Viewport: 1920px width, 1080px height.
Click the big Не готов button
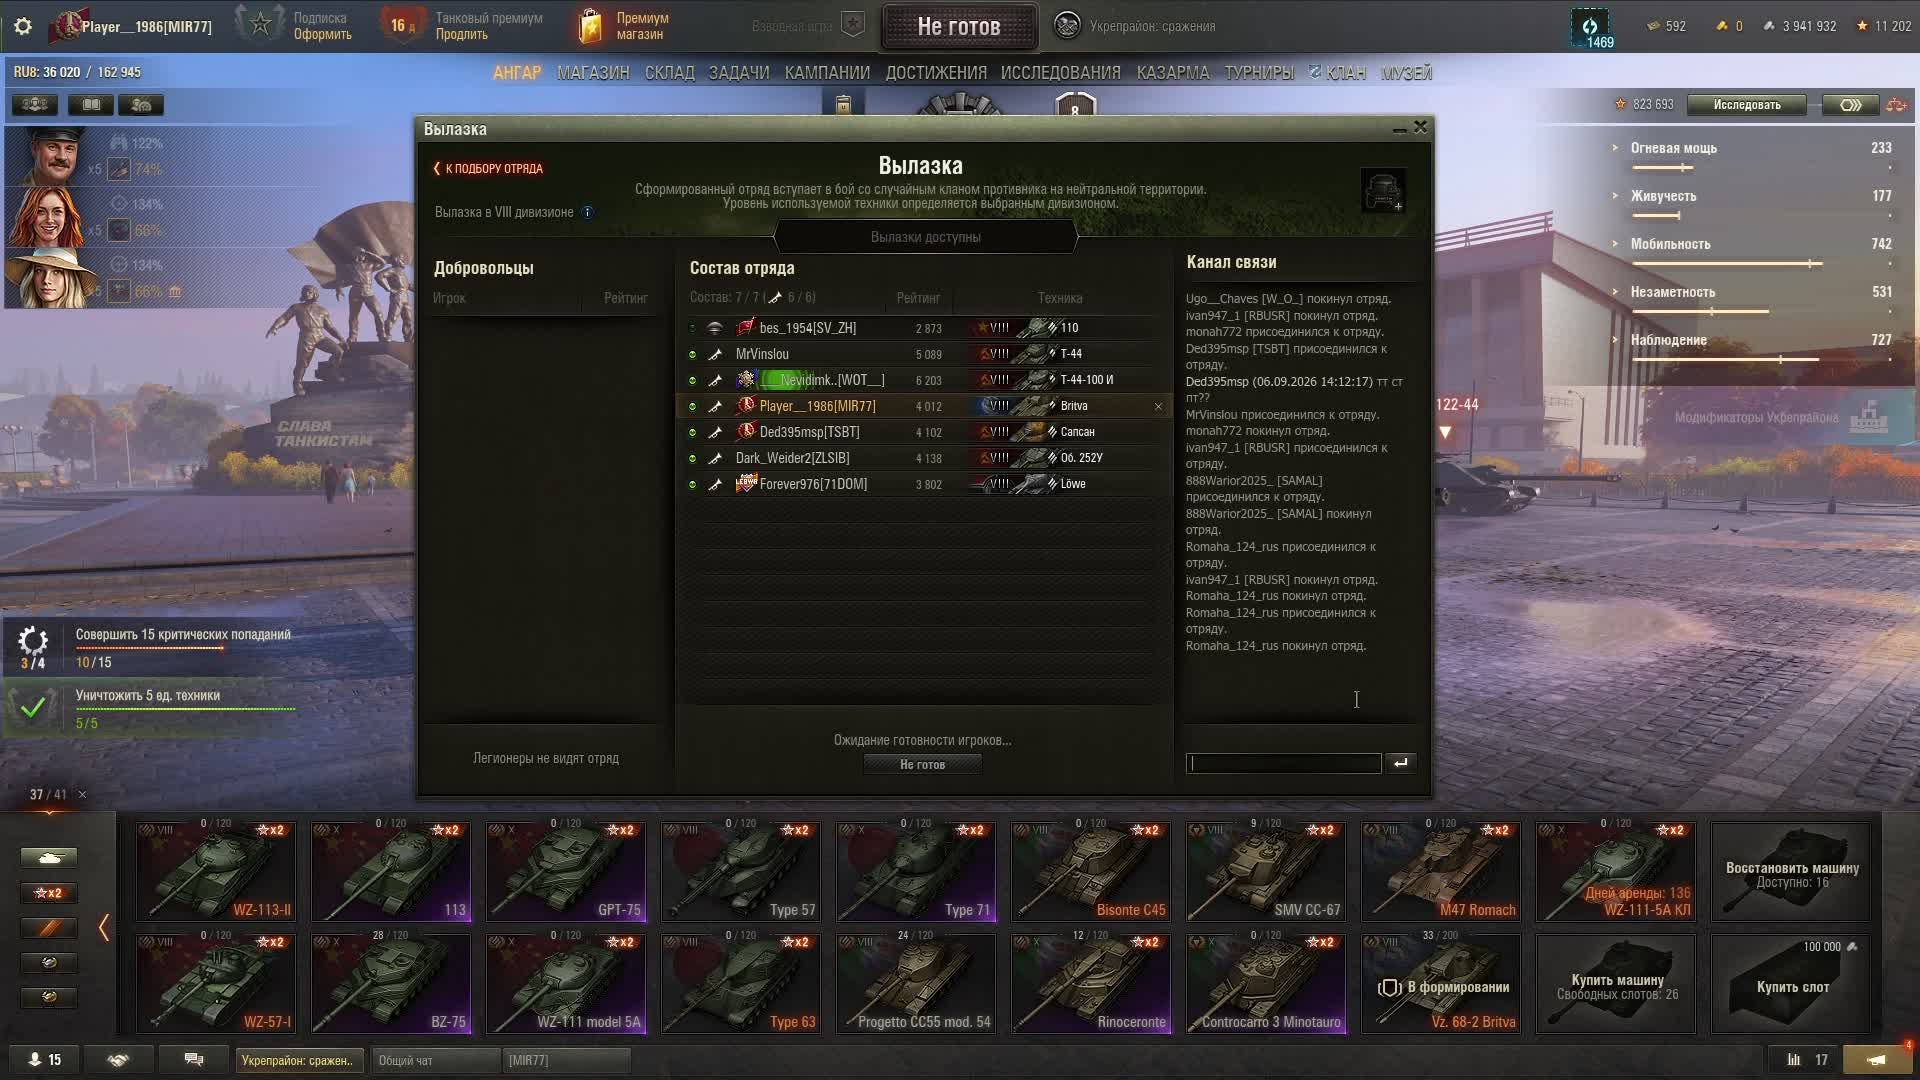959,27
